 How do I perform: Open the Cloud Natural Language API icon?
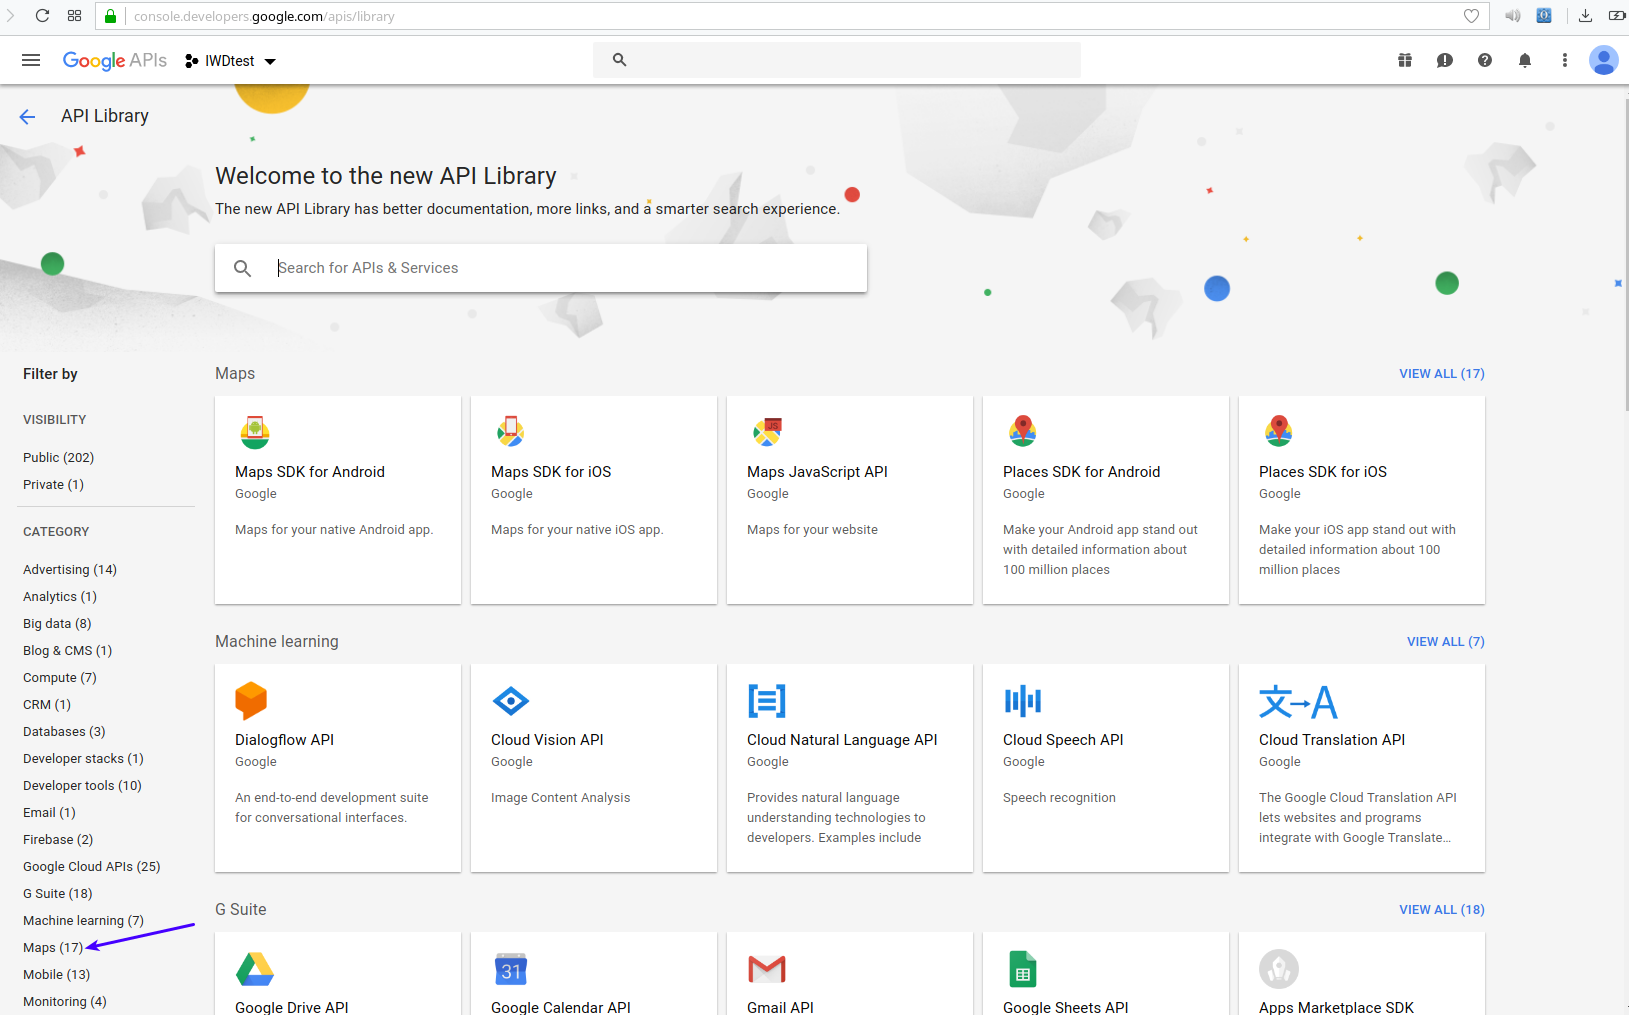(767, 701)
